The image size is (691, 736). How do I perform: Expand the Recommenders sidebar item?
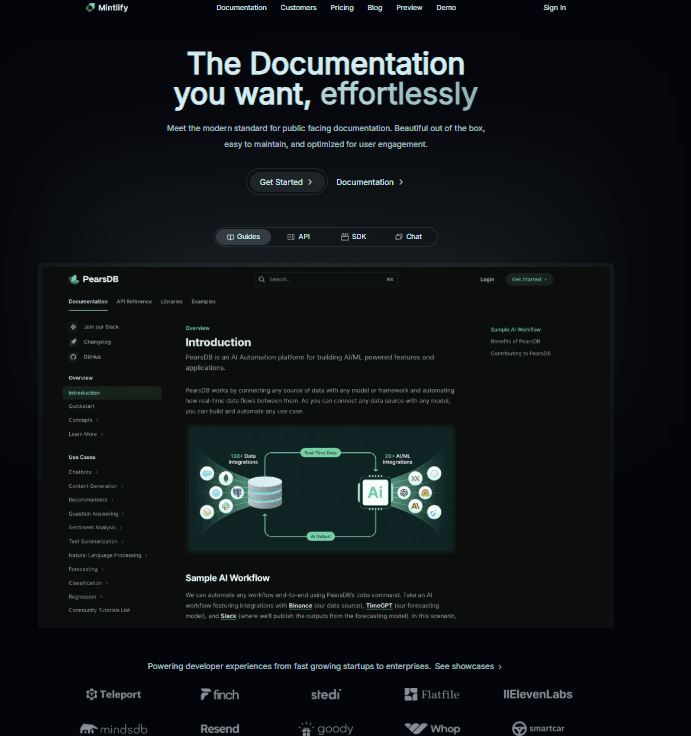point(91,500)
